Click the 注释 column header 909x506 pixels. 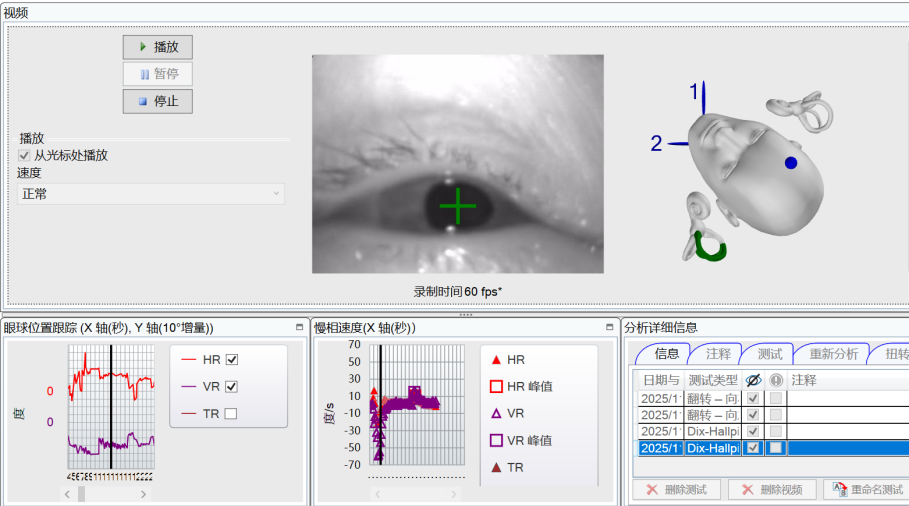click(803, 380)
